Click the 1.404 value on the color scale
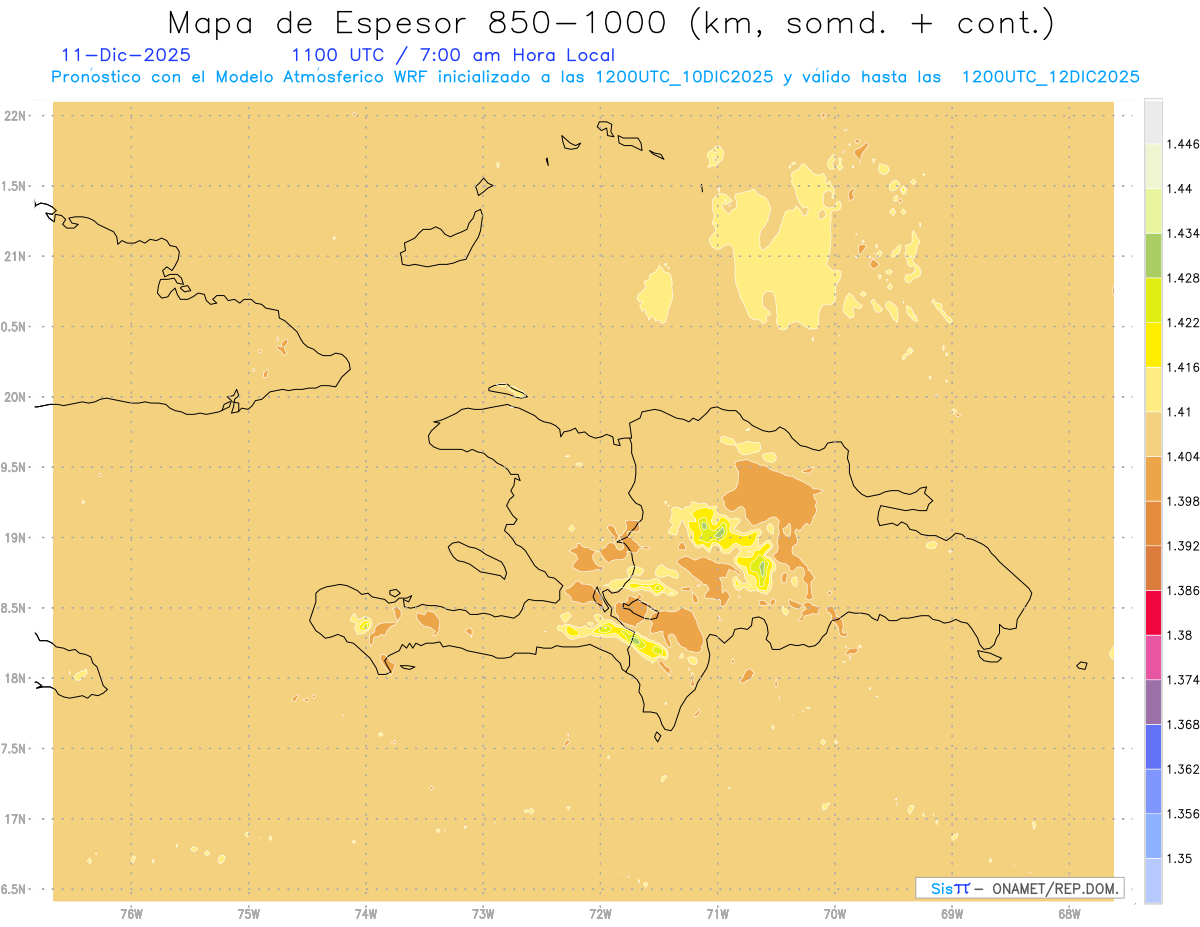 (x=1185, y=456)
